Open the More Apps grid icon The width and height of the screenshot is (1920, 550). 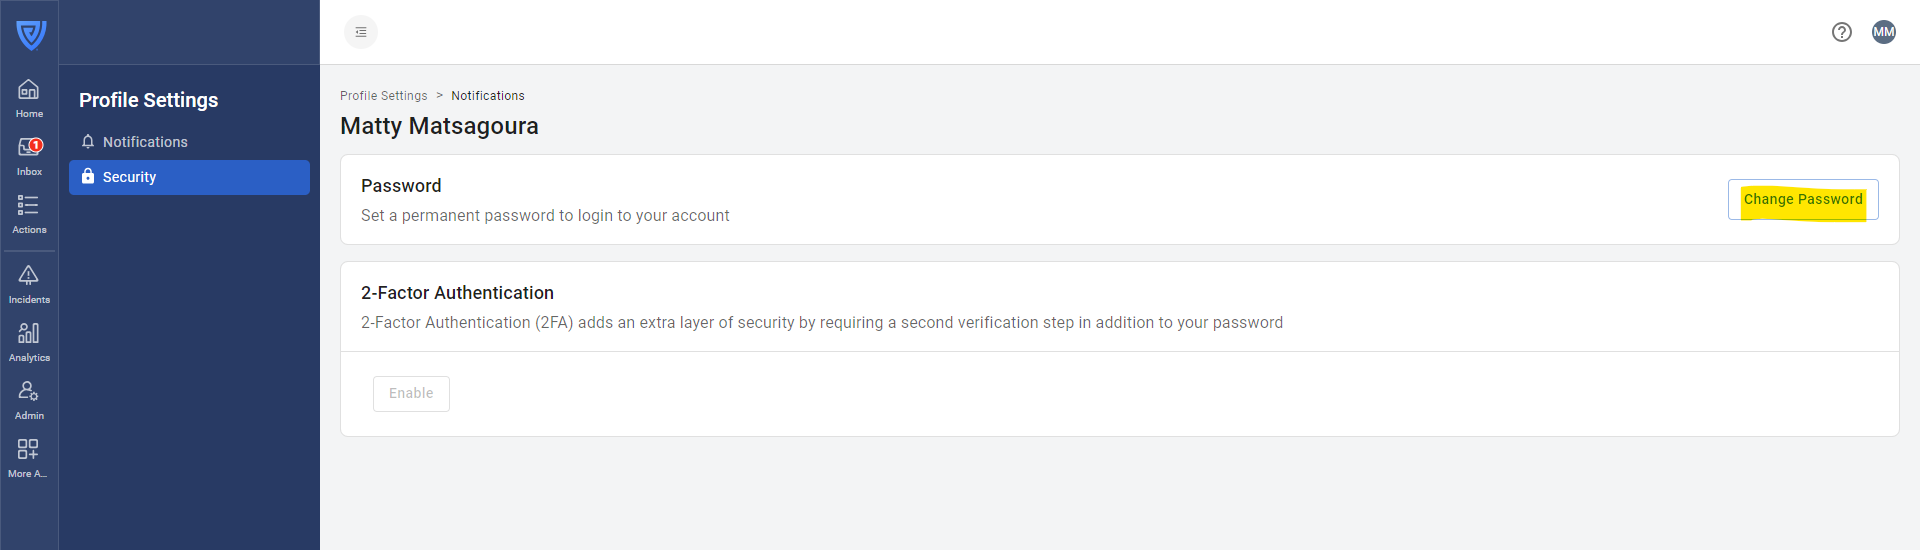(29, 458)
